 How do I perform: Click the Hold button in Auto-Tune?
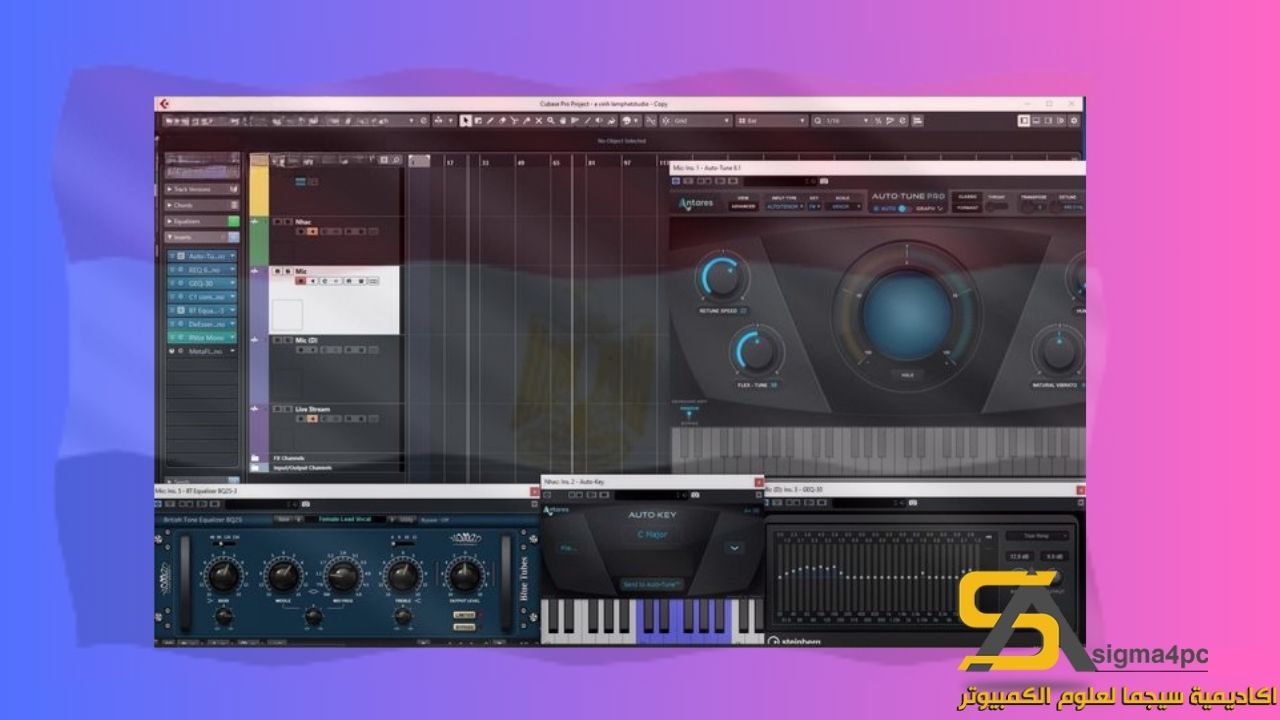(x=908, y=376)
